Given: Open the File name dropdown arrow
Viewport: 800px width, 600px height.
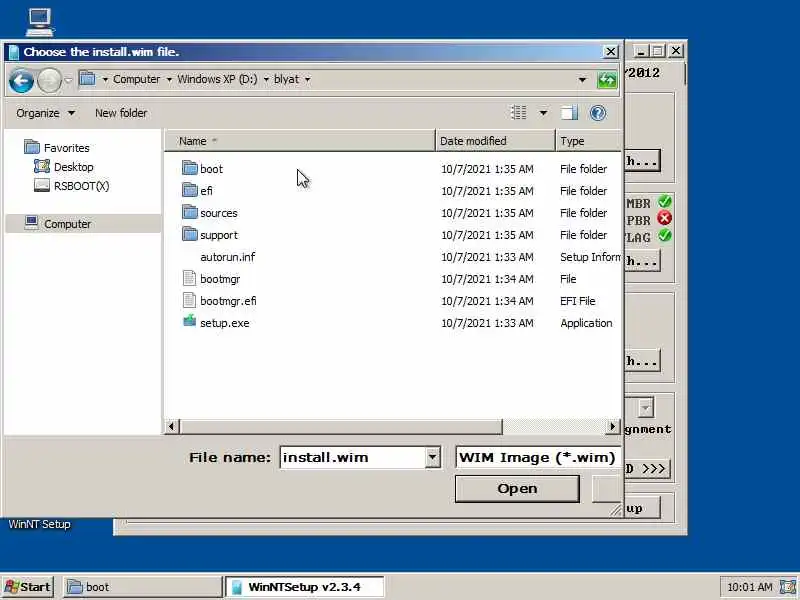Looking at the screenshot, I should click(x=433, y=457).
